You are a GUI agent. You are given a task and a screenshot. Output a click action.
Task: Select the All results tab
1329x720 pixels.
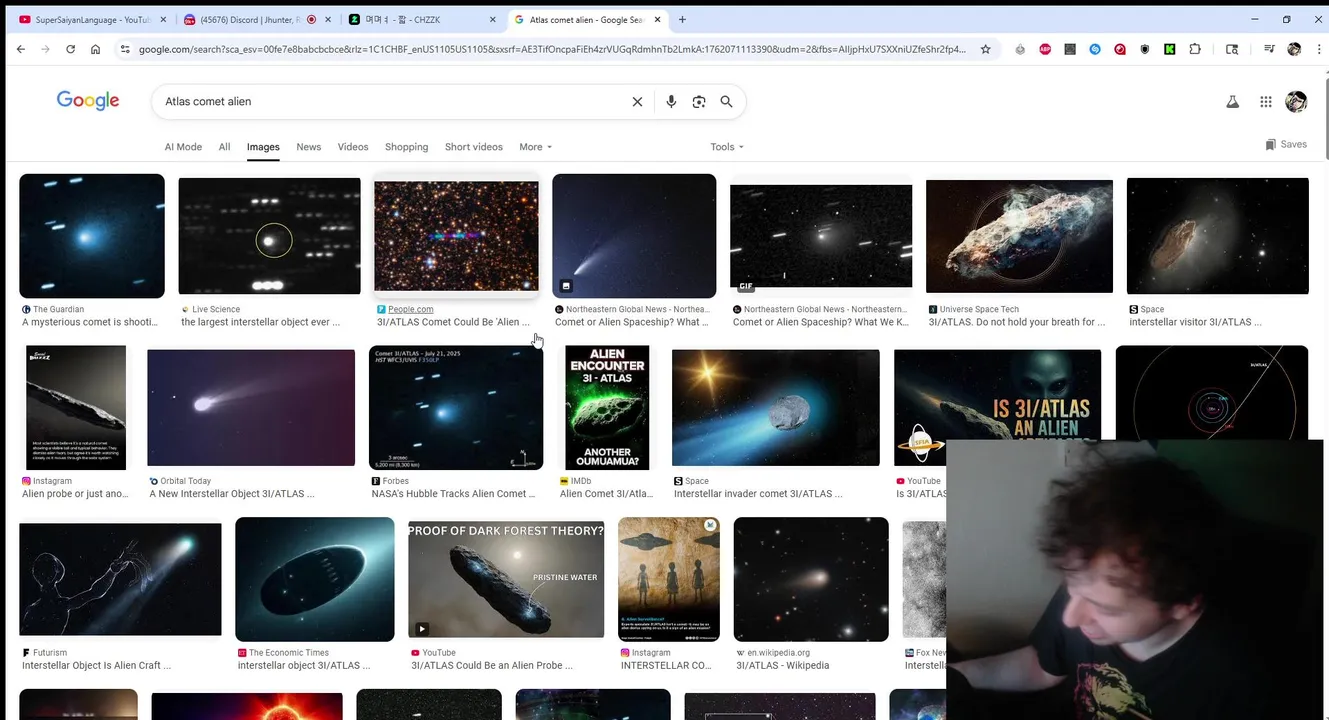(x=224, y=147)
